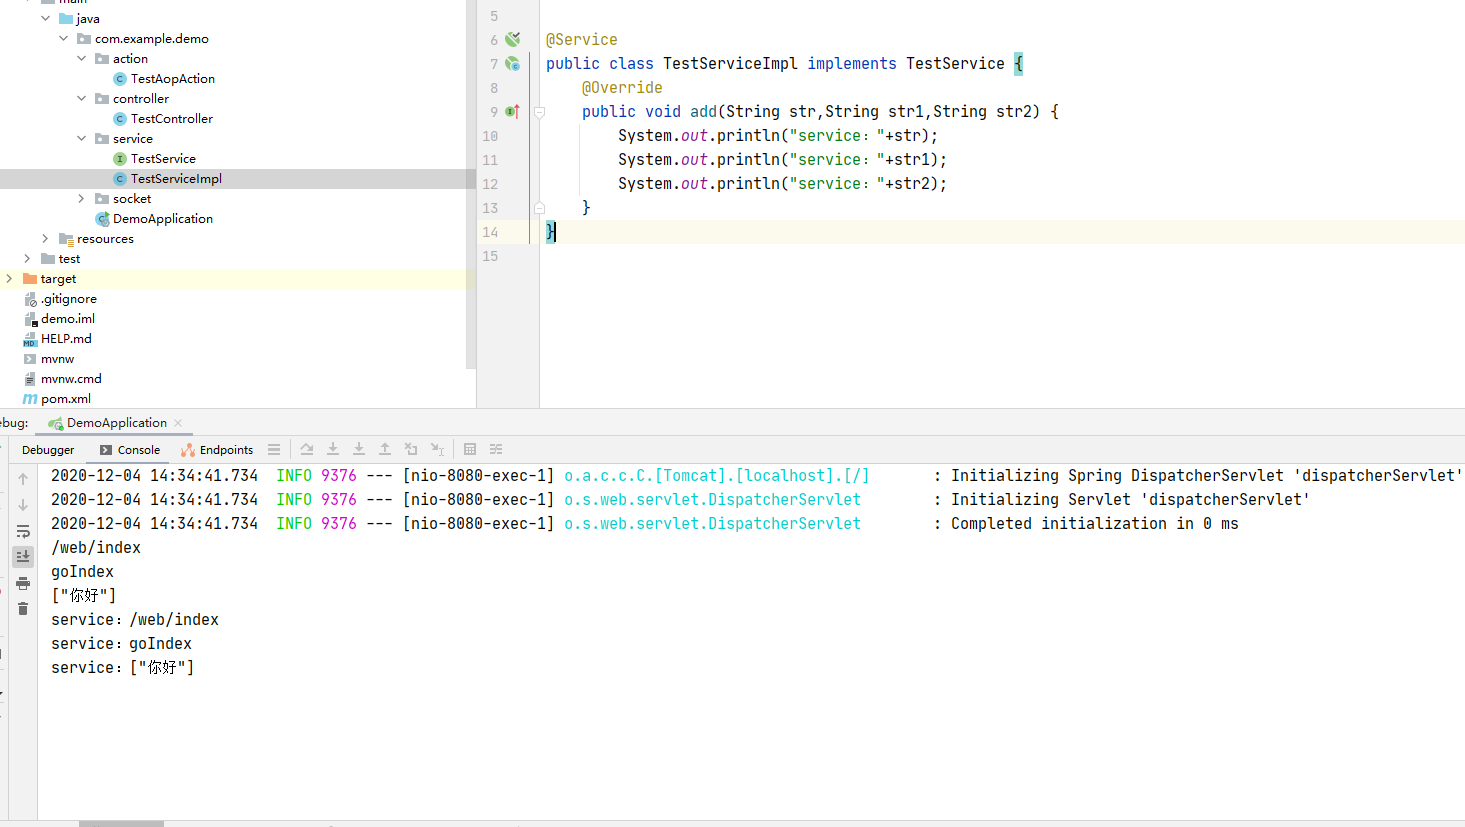Clear console with the trash icon
1465x827 pixels.
[x=23, y=609]
